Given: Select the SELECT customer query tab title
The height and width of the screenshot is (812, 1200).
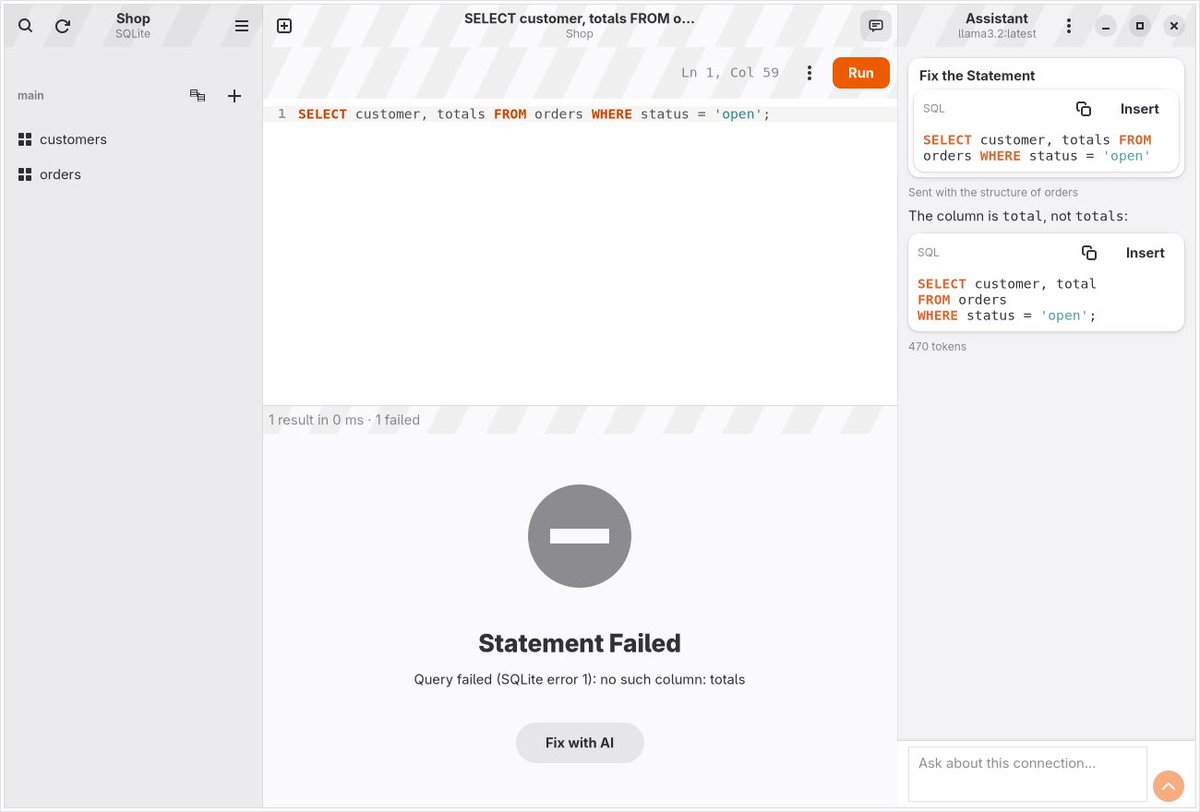Looking at the screenshot, I should [579, 18].
